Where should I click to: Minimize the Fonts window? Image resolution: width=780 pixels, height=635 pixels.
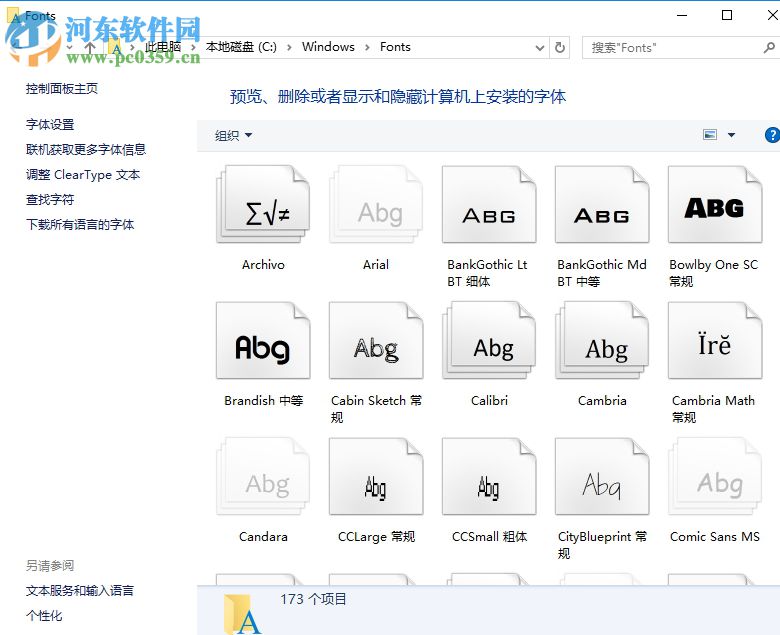pyautogui.click(x=682, y=15)
